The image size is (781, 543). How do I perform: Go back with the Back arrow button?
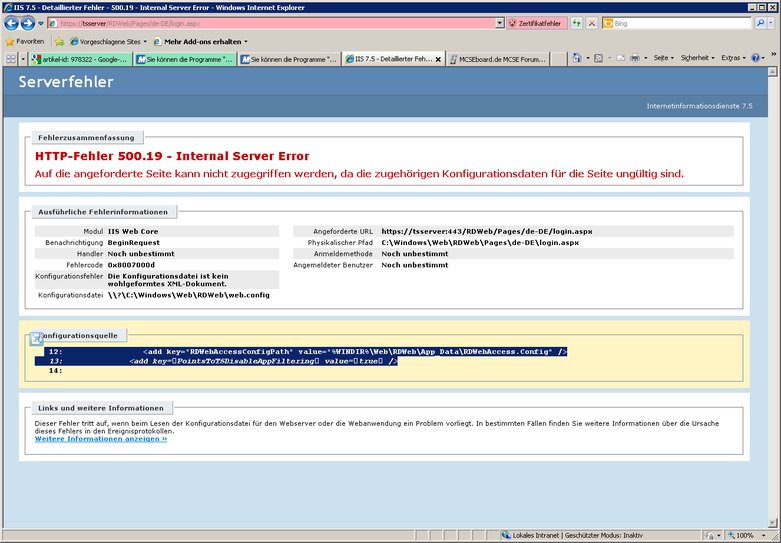(11, 23)
